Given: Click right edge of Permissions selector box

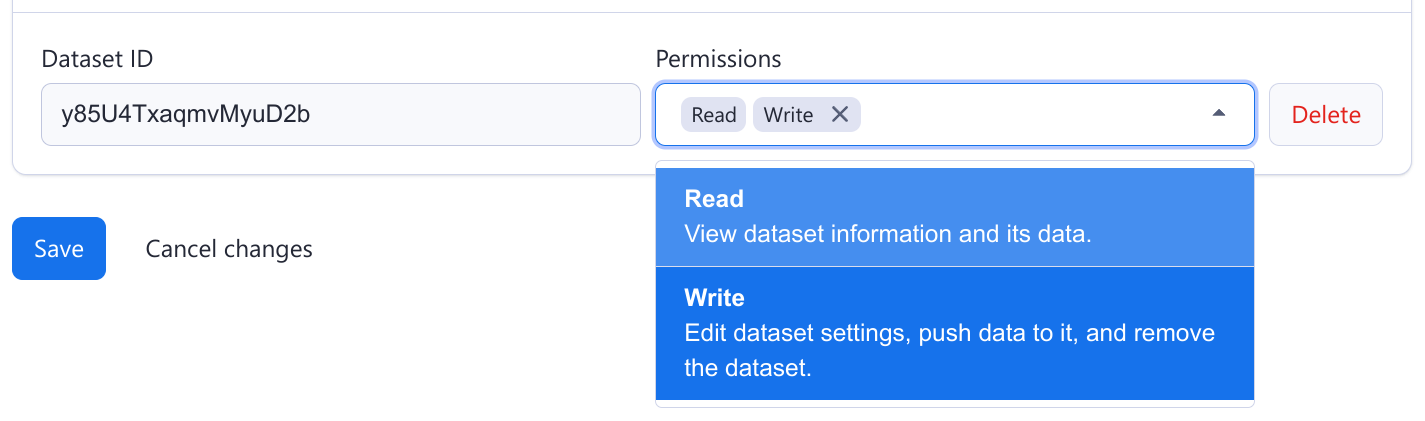Looking at the screenshot, I should (x=1246, y=115).
